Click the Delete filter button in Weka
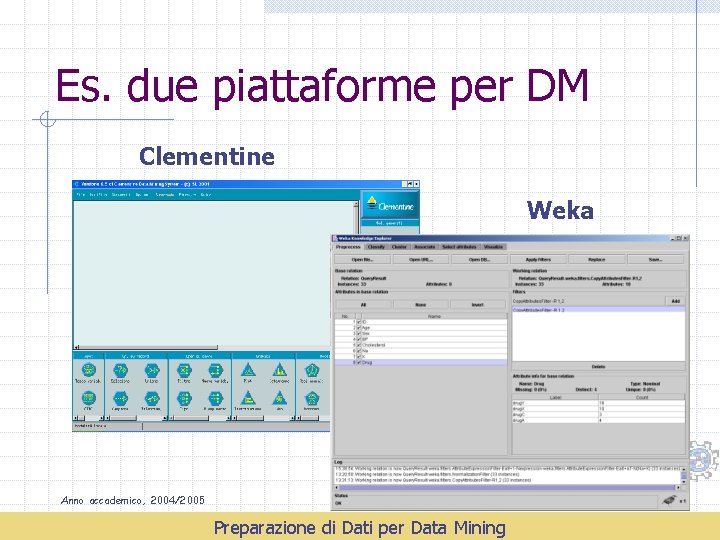The height and width of the screenshot is (540, 720). click(x=598, y=366)
